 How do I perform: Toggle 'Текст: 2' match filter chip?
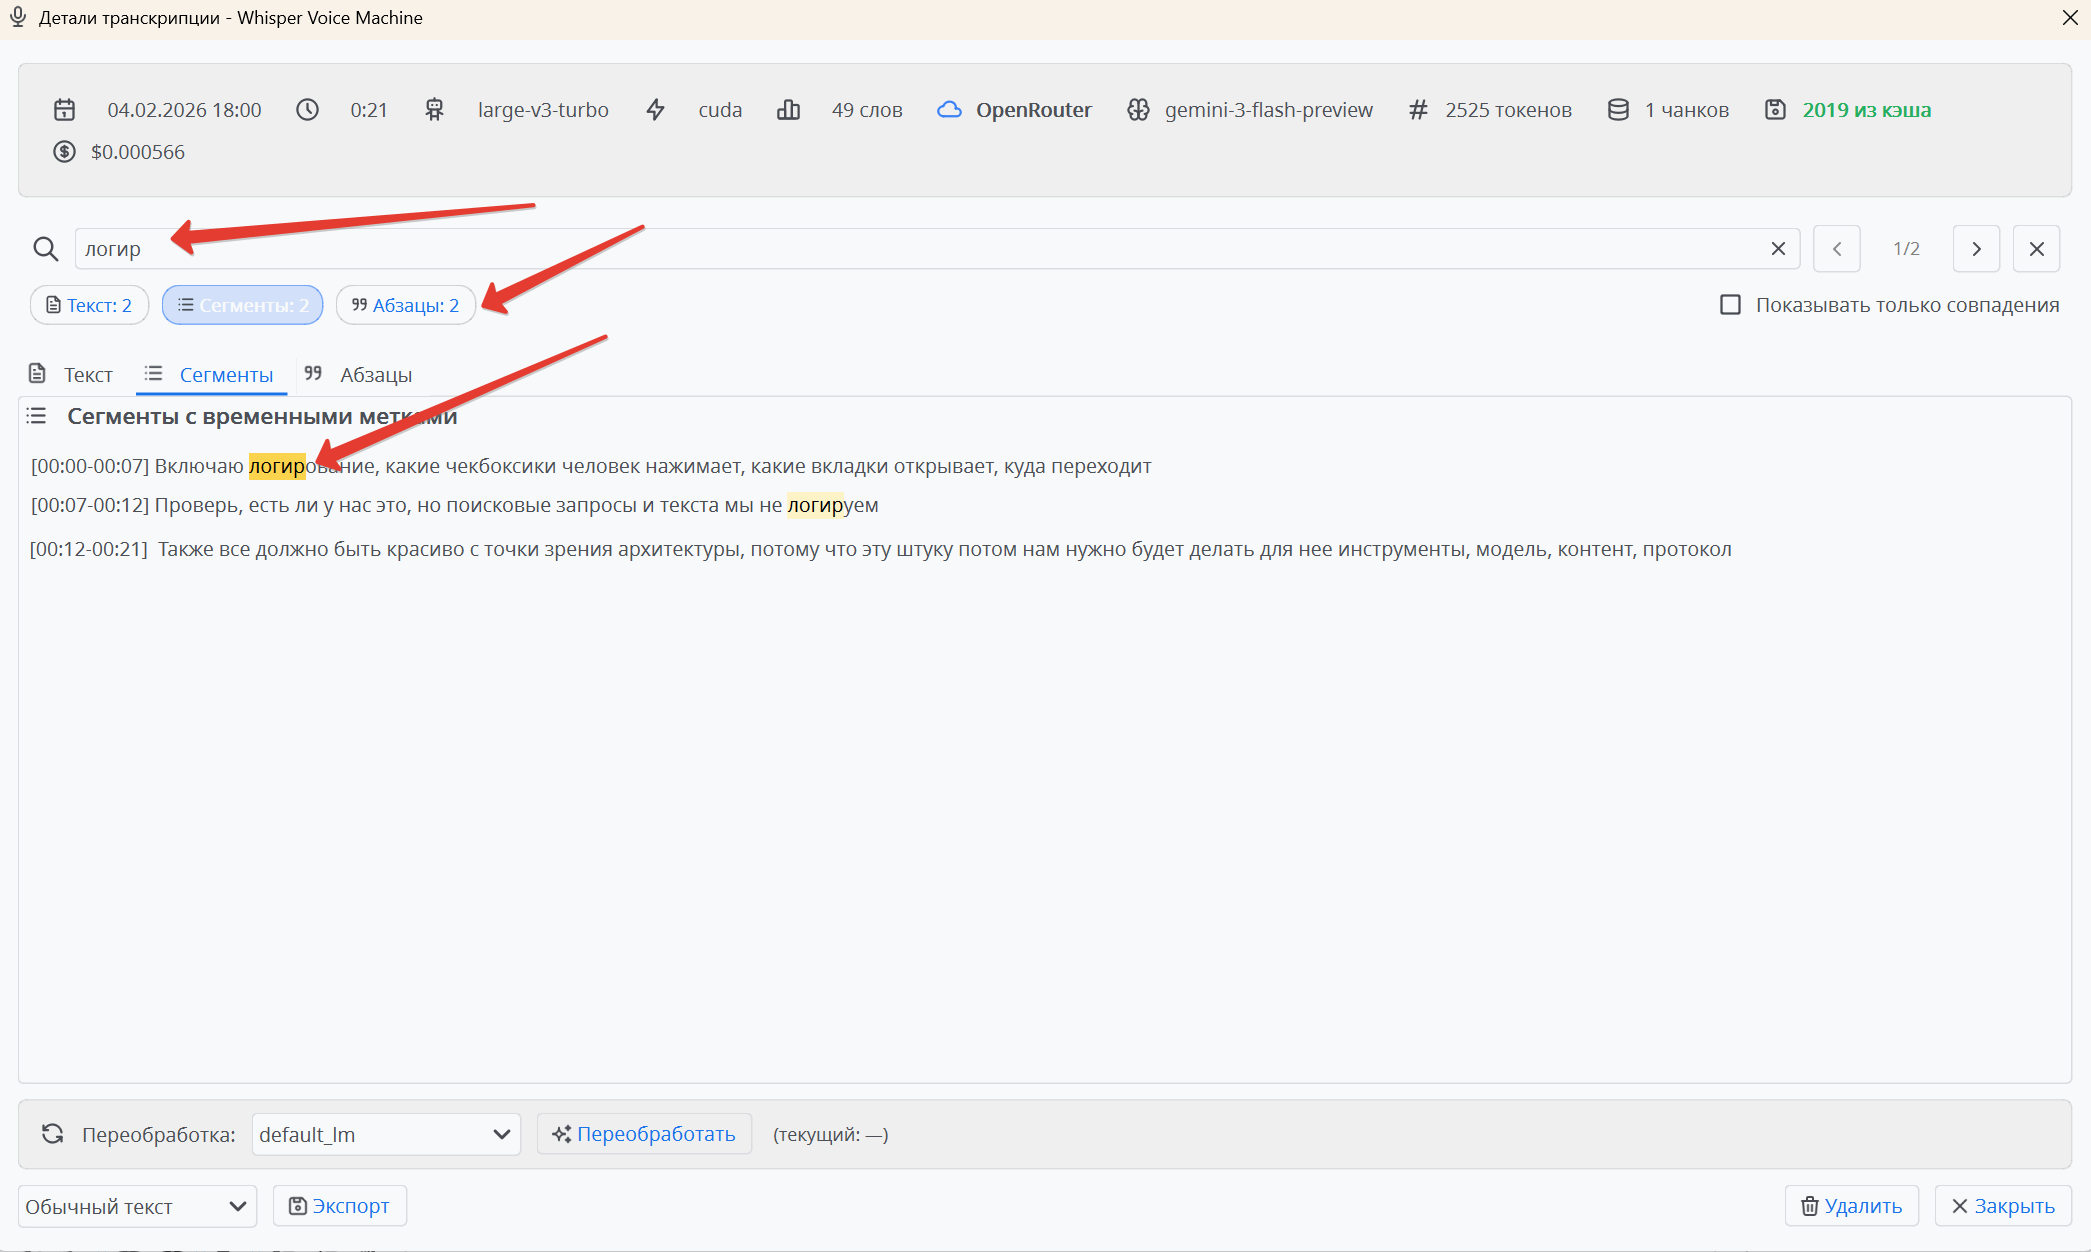coord(89,305)
